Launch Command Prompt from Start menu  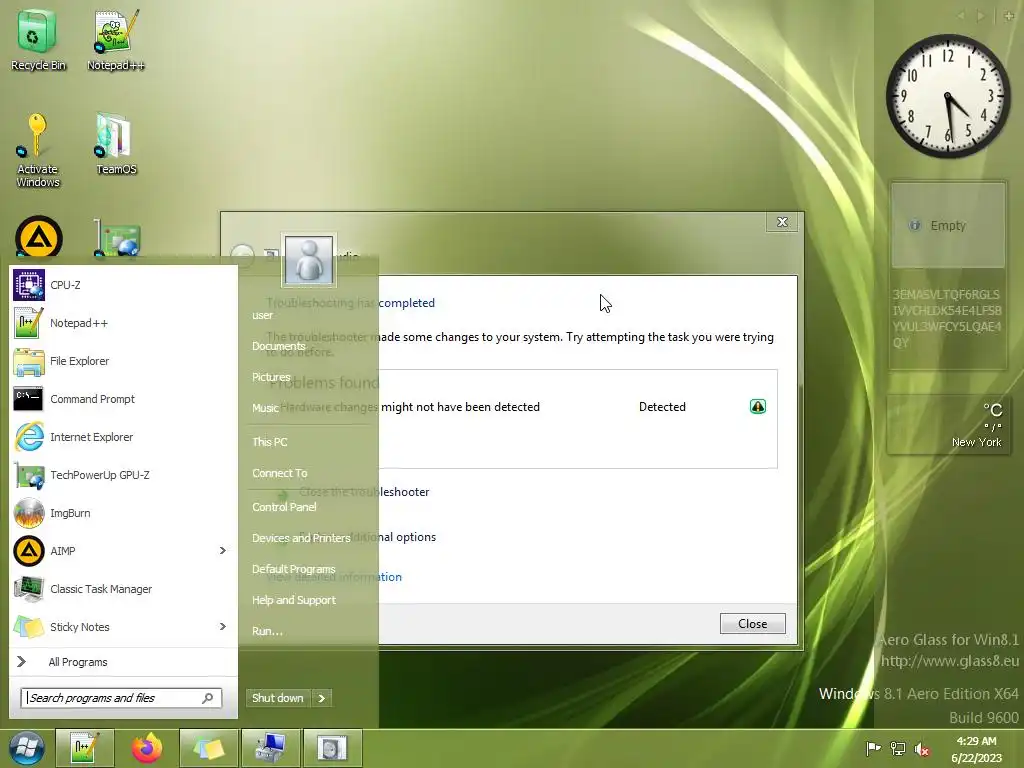(x=123, y=399)
